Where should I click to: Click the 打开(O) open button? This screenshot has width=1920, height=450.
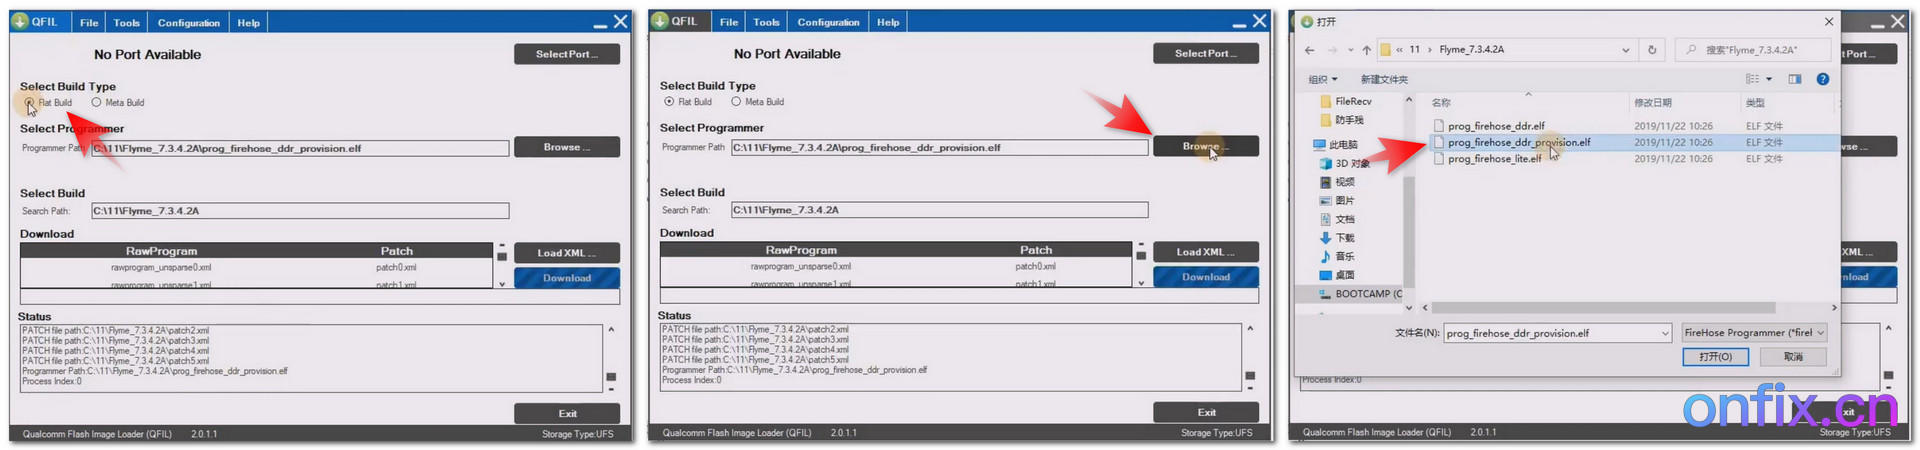pyautogui.click(x=1715, y=357)
